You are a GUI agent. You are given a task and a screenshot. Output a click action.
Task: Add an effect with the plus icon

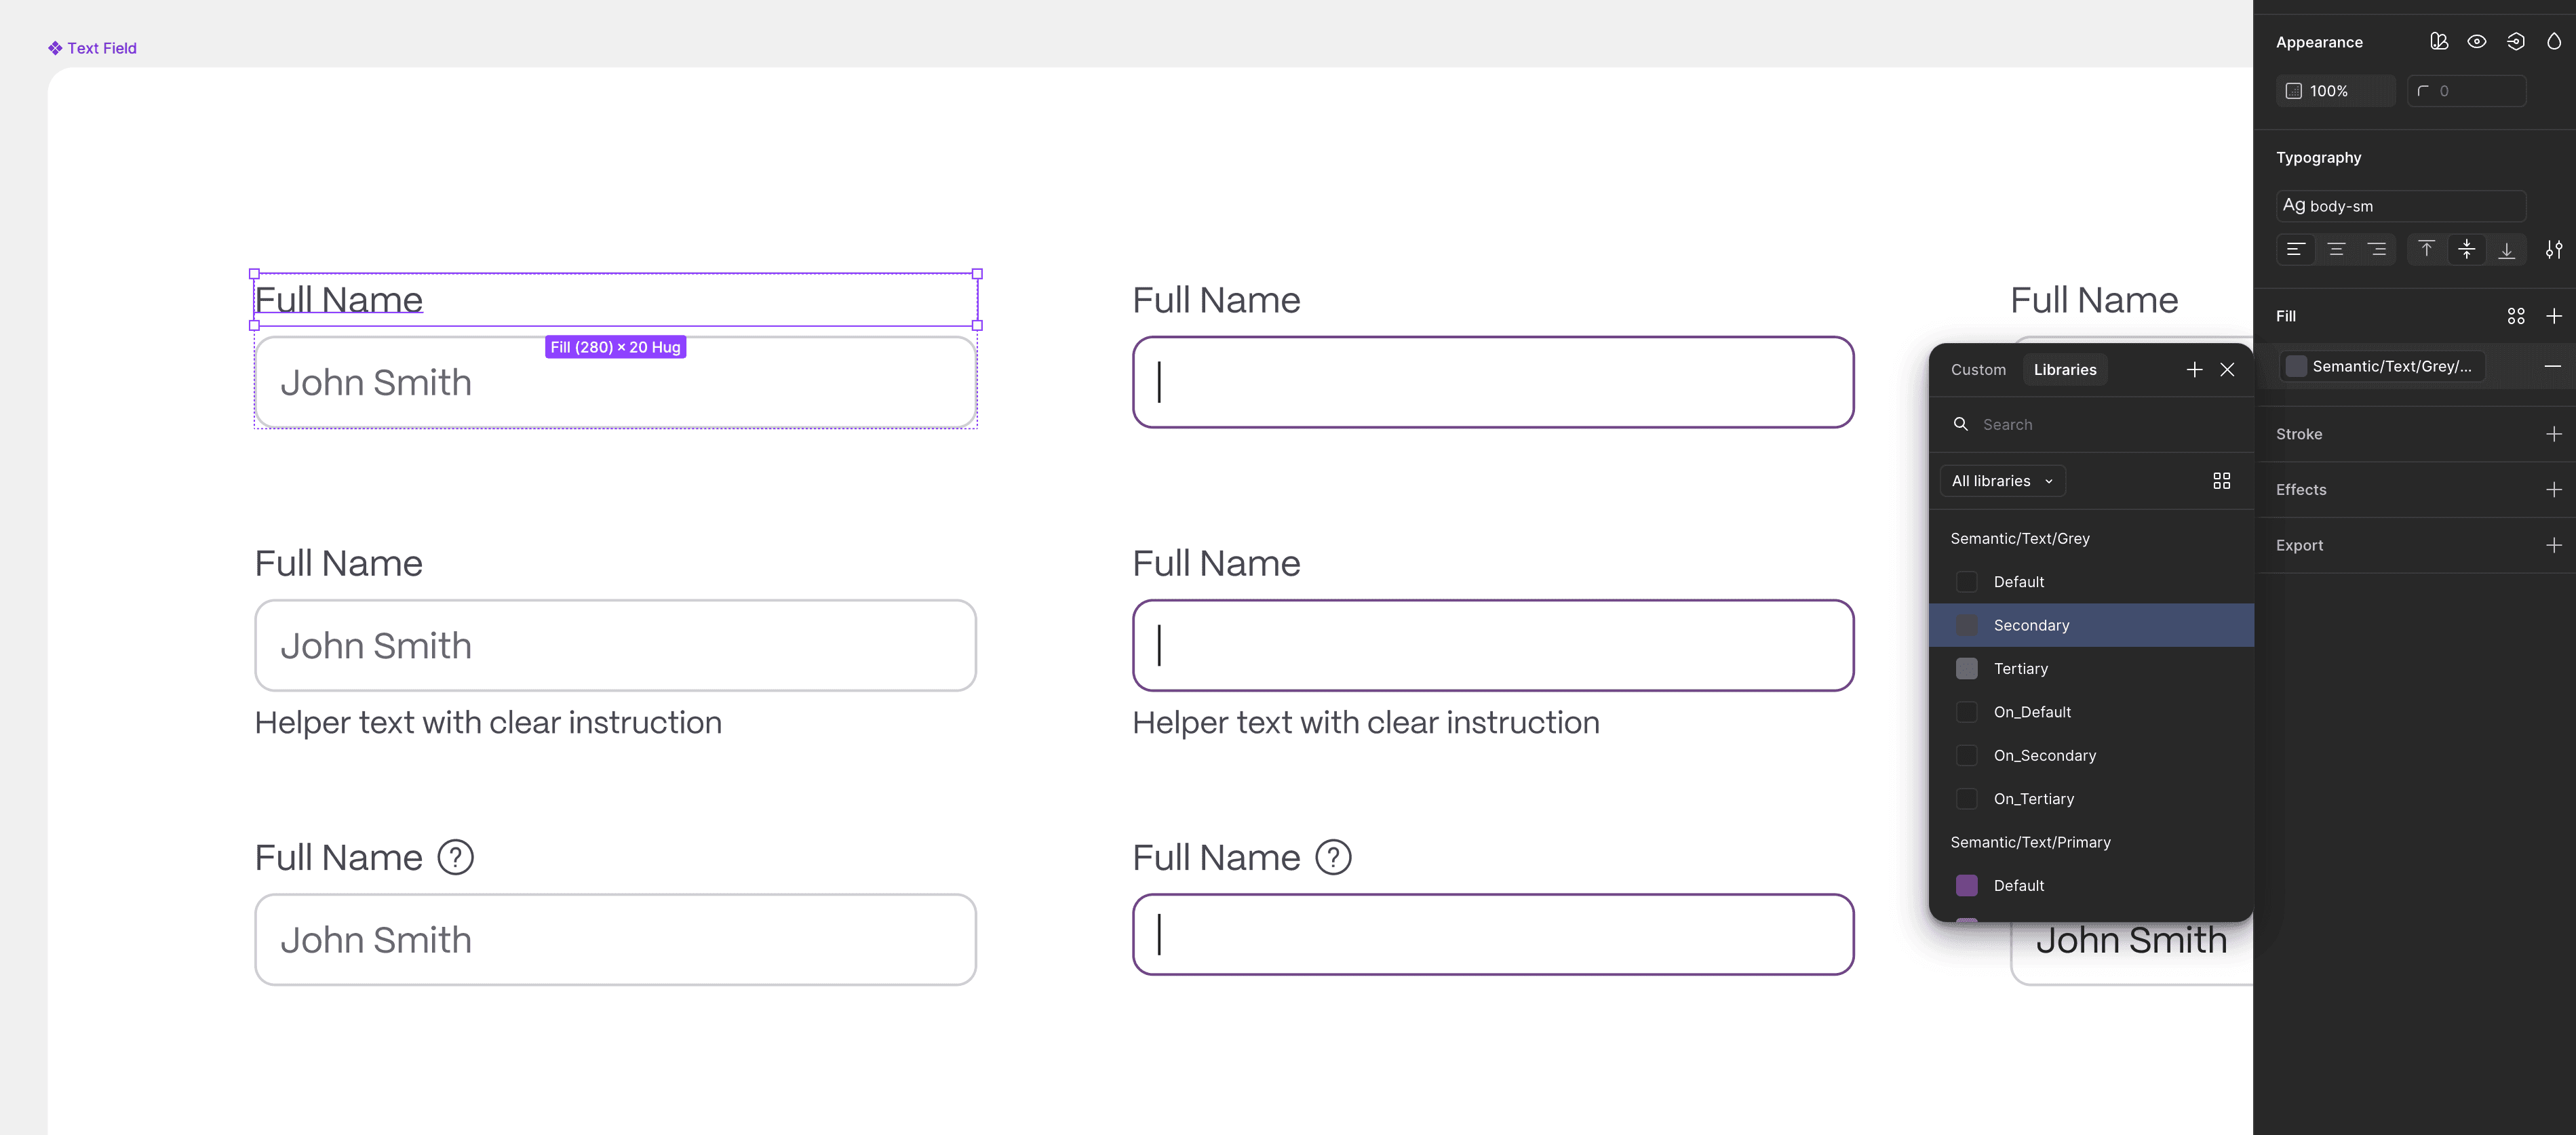point(2553,489)
